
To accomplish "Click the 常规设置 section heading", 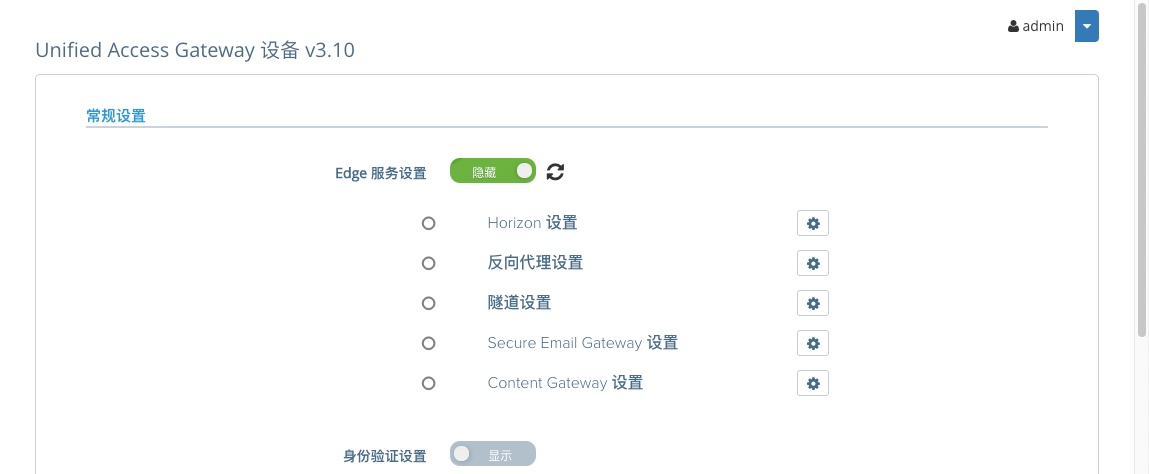I will click(116, 116).
